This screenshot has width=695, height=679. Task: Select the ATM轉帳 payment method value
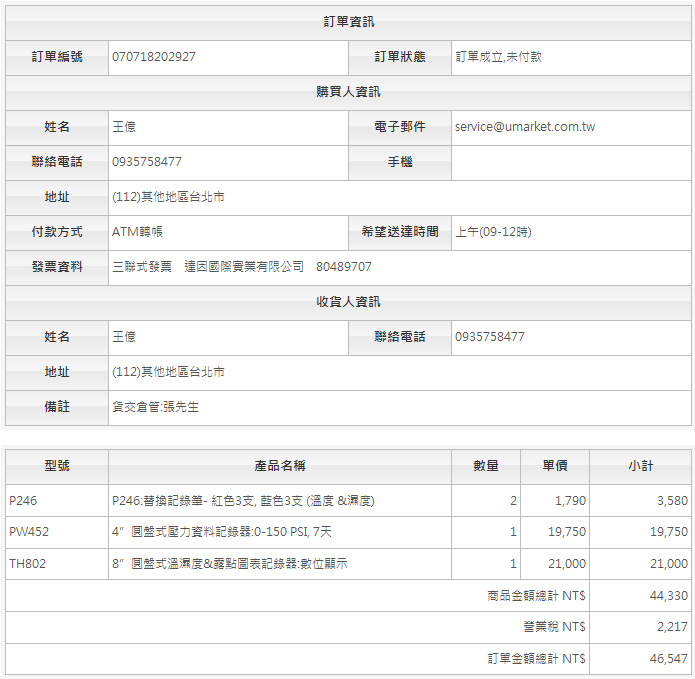[x=137, y=232]
